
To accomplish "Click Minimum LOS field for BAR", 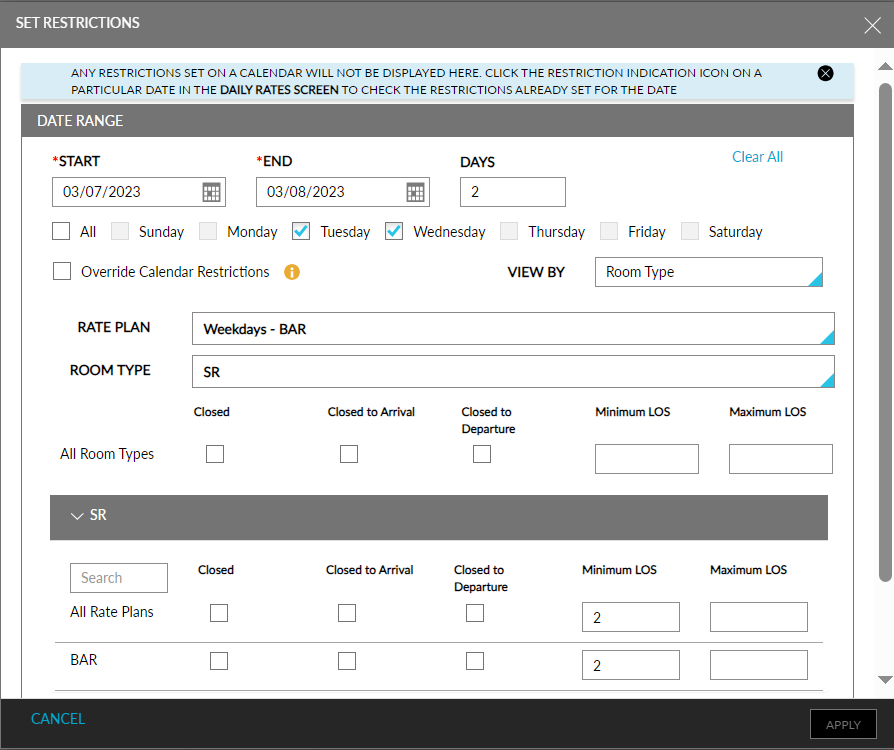I will click(631, 665).
